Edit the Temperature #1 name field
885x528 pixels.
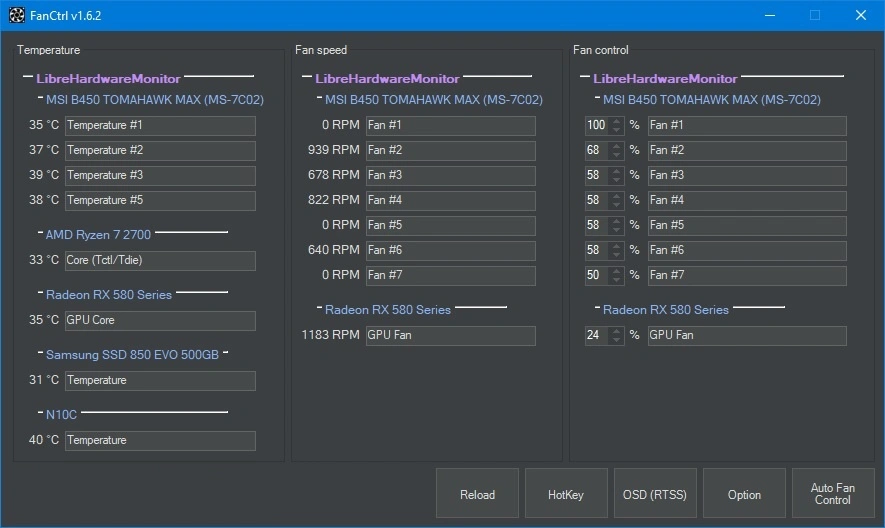click(160, 125)
